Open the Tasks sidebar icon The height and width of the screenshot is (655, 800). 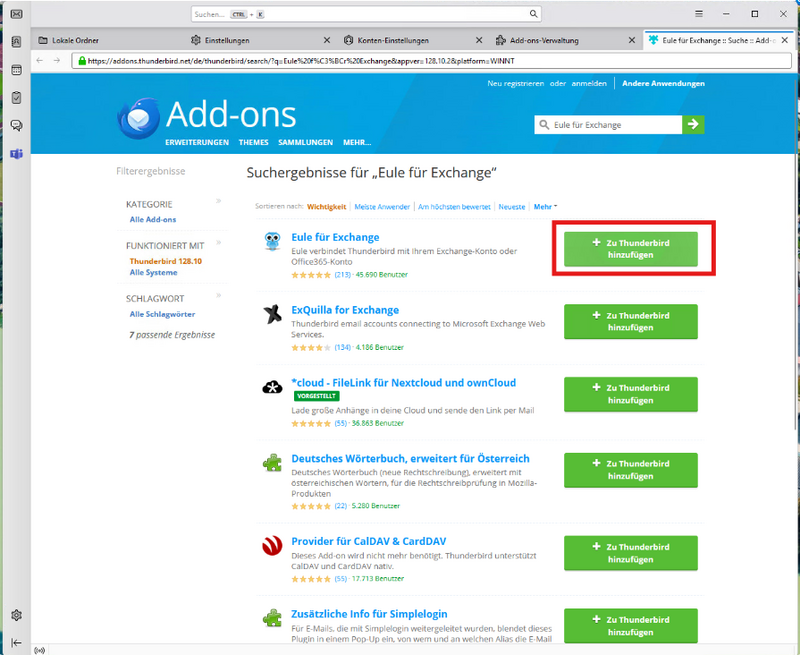tap(16, 97)
